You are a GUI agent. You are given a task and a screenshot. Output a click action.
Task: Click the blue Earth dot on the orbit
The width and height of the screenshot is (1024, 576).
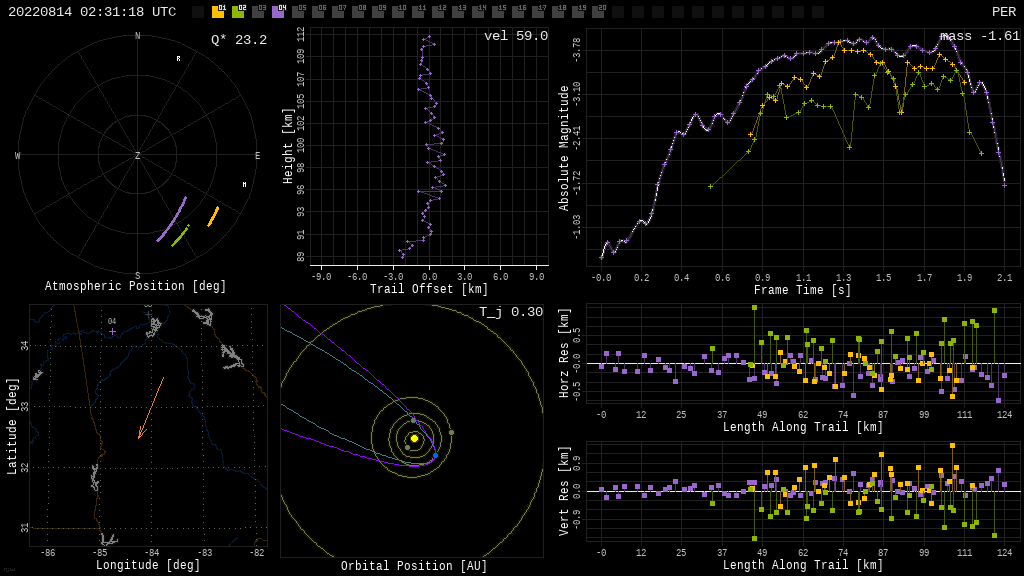click(435, 456)
